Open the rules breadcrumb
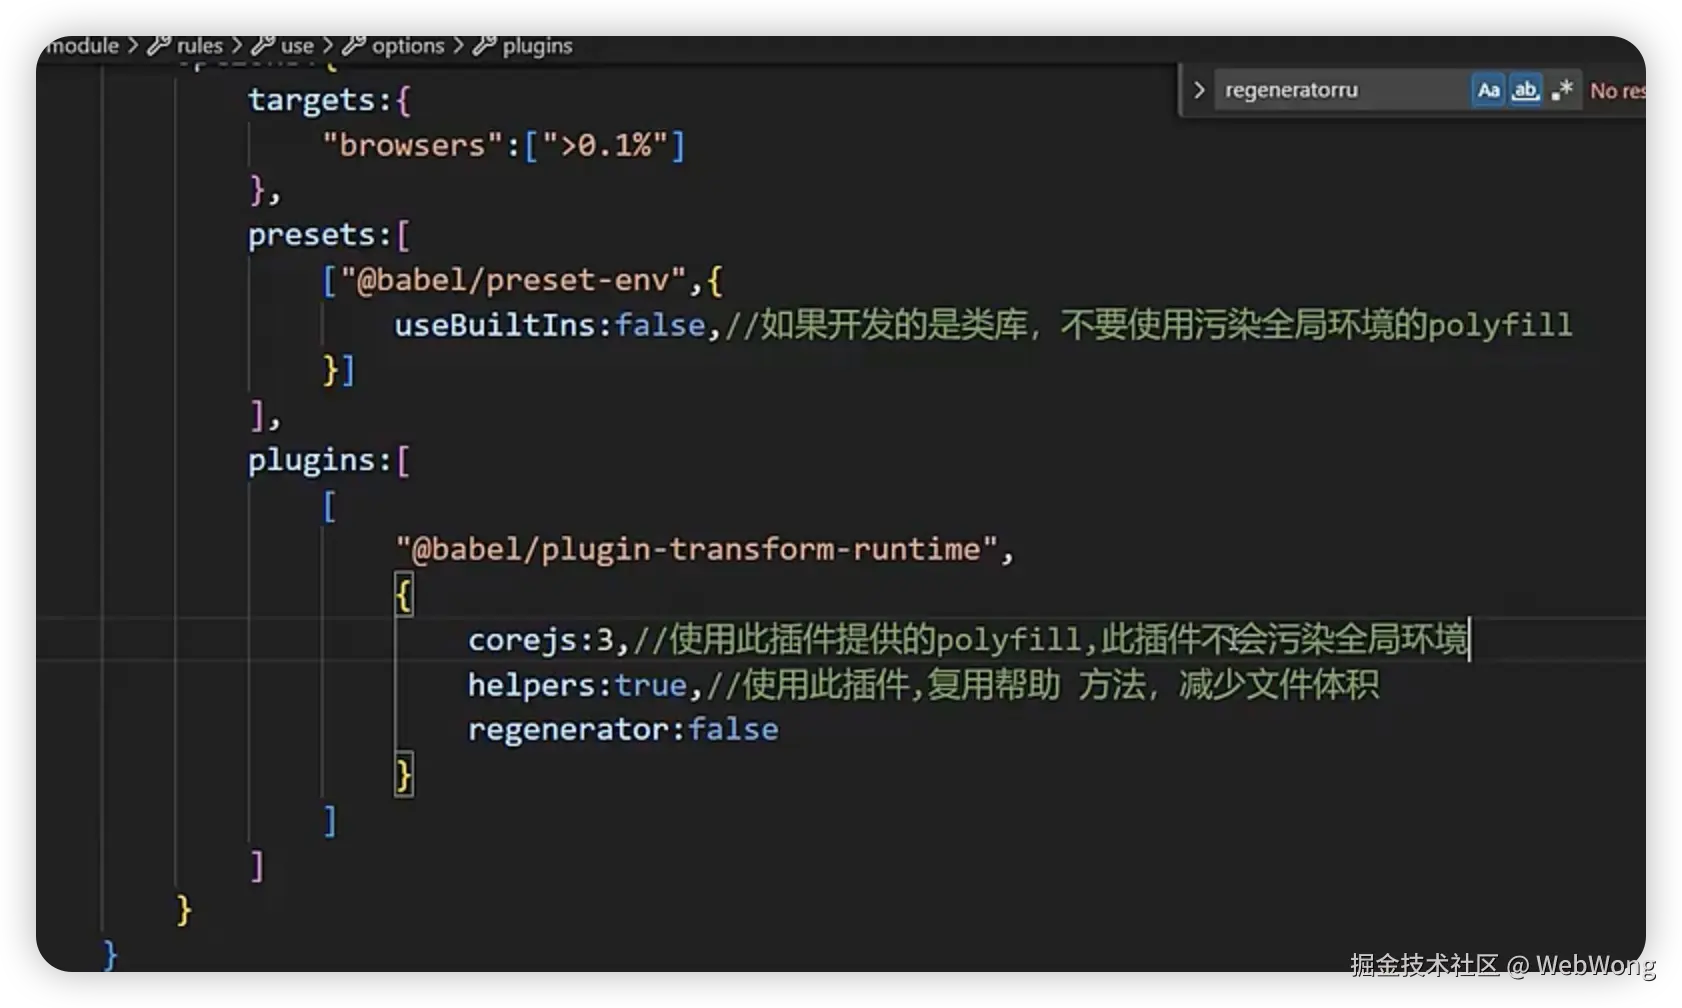Viewport: 1682px width, 1008px height. click(199, 46)
